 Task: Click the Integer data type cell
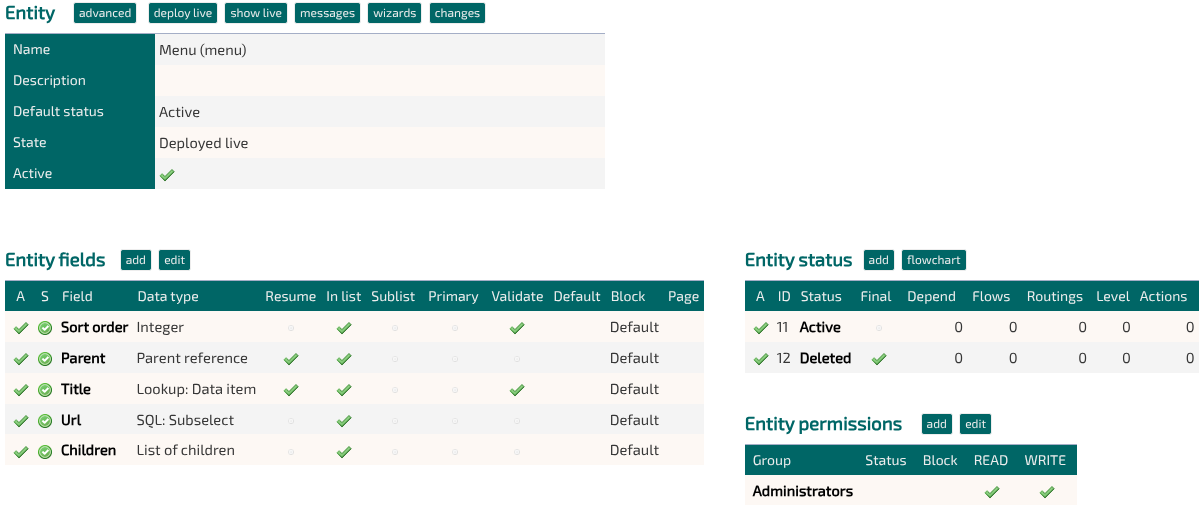161,327
